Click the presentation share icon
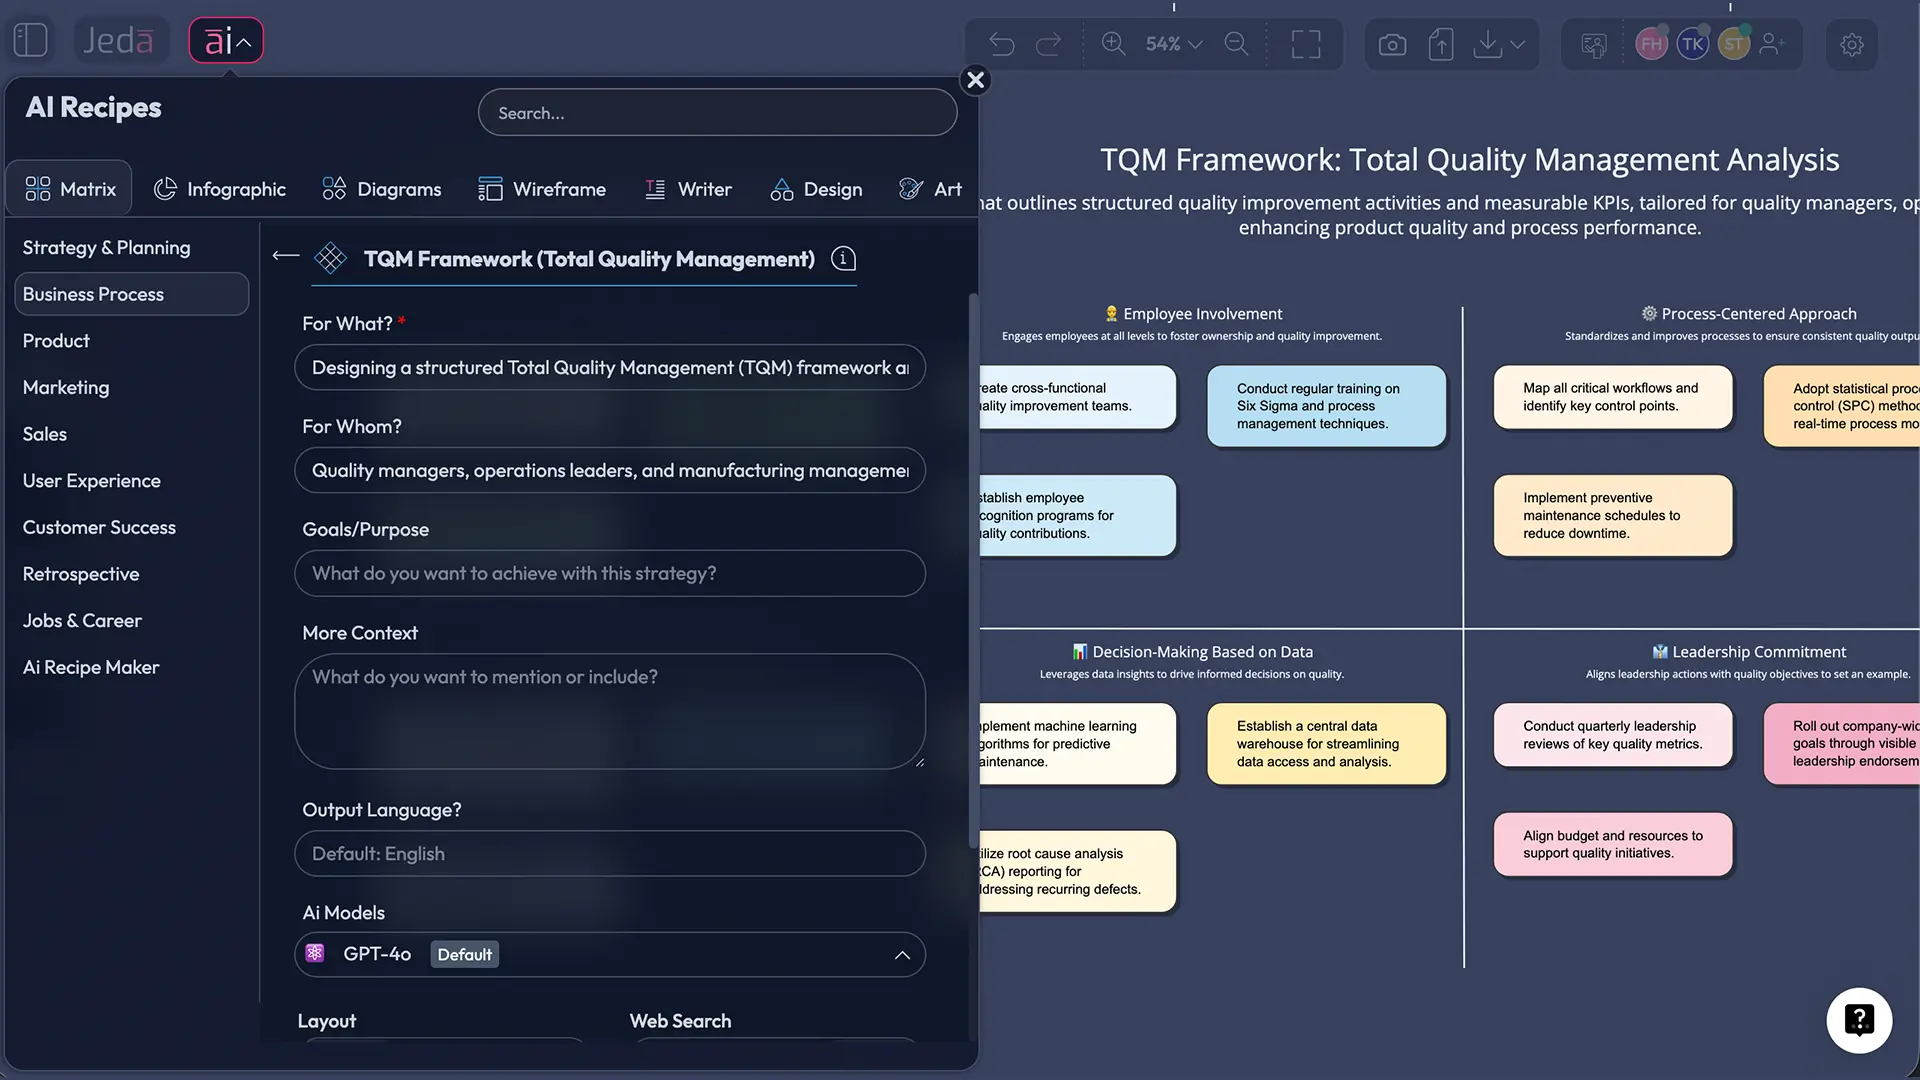 pos(1592,44)
